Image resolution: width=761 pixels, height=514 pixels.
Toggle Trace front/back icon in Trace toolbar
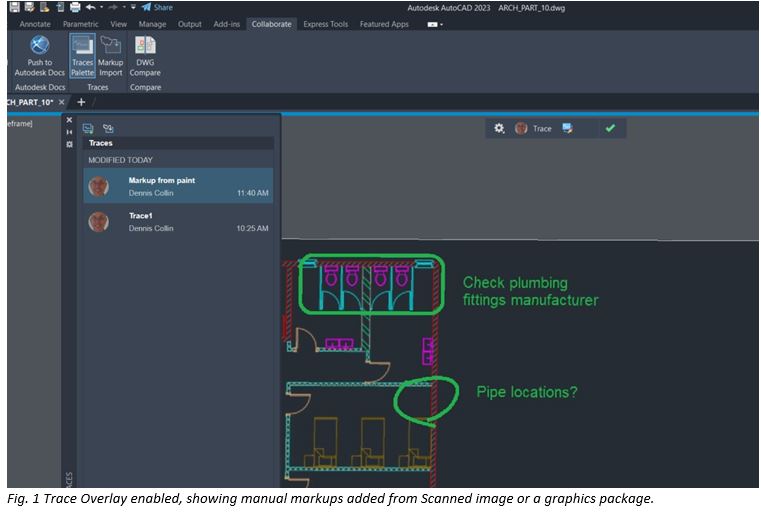[x=567, y=128]
